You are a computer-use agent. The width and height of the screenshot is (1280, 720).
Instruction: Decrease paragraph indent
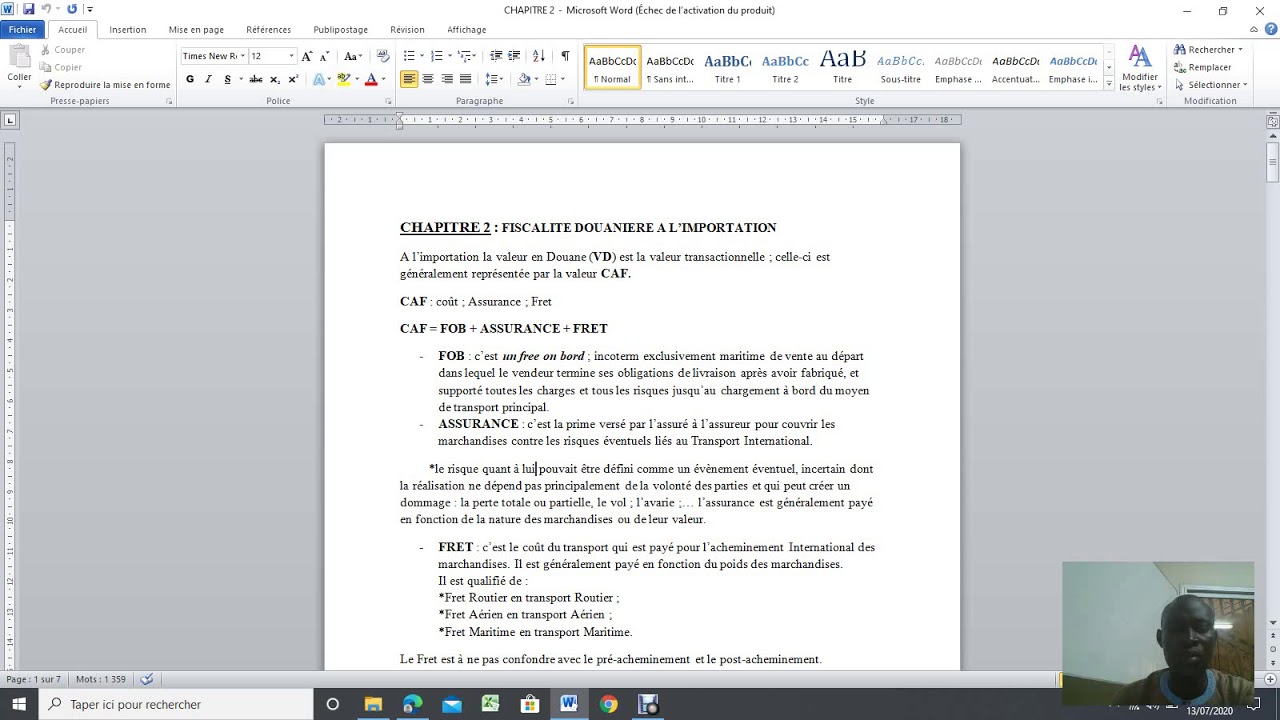click(x=496, y=56)
